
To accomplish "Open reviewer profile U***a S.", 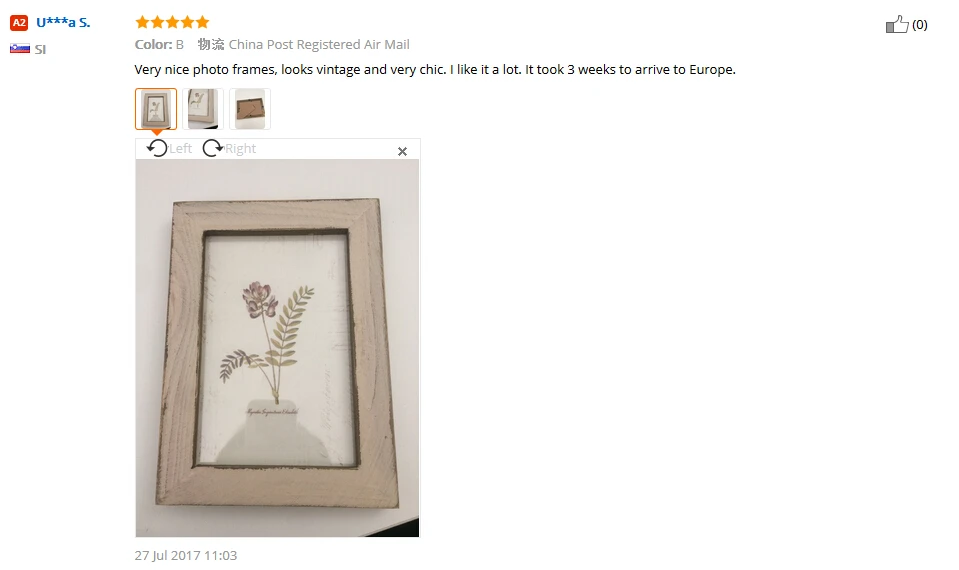I will point(63,23).
